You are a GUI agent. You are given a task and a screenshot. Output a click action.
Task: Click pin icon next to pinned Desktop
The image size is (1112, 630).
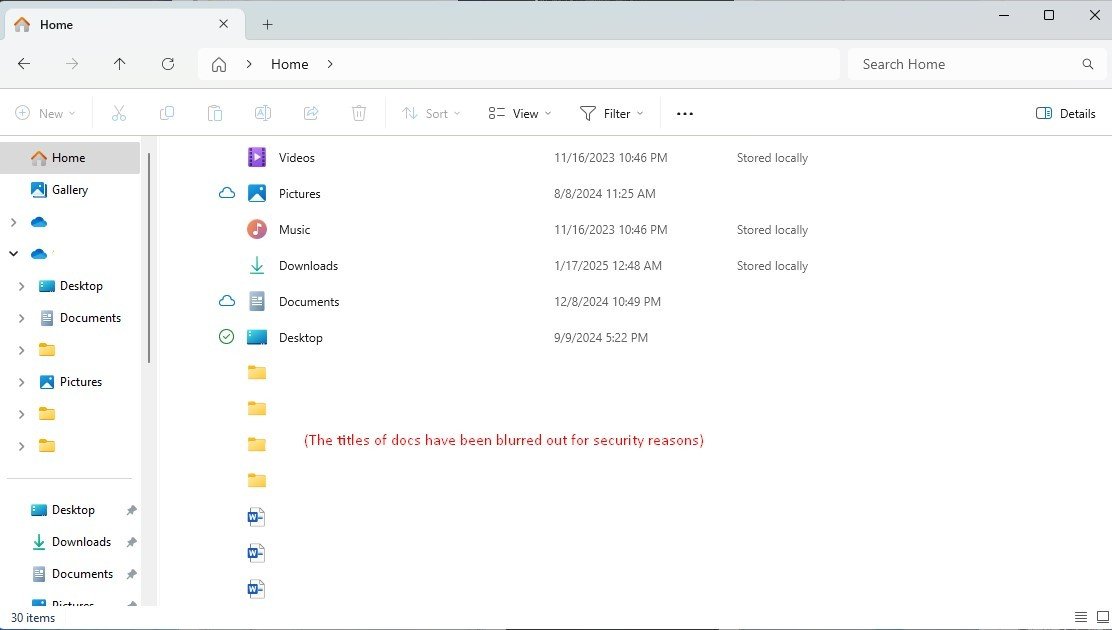(x=131, y=510)
